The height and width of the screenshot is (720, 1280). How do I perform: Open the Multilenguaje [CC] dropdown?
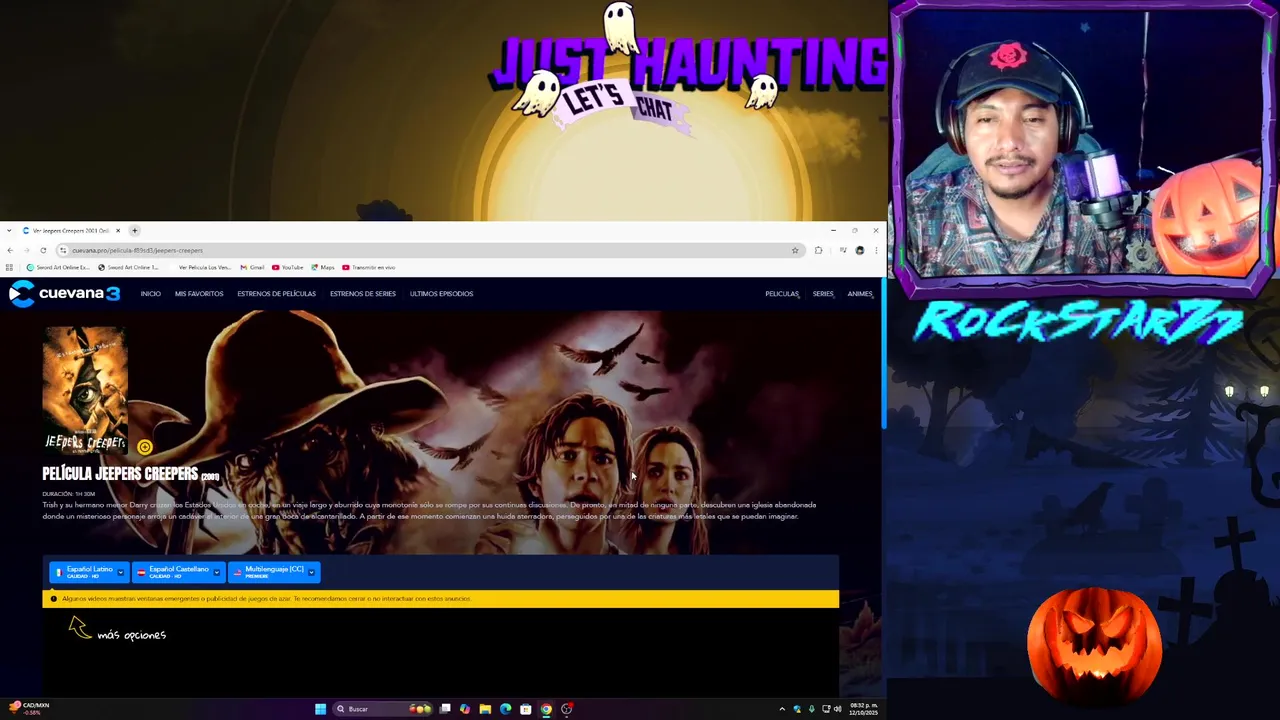[274, 572]
